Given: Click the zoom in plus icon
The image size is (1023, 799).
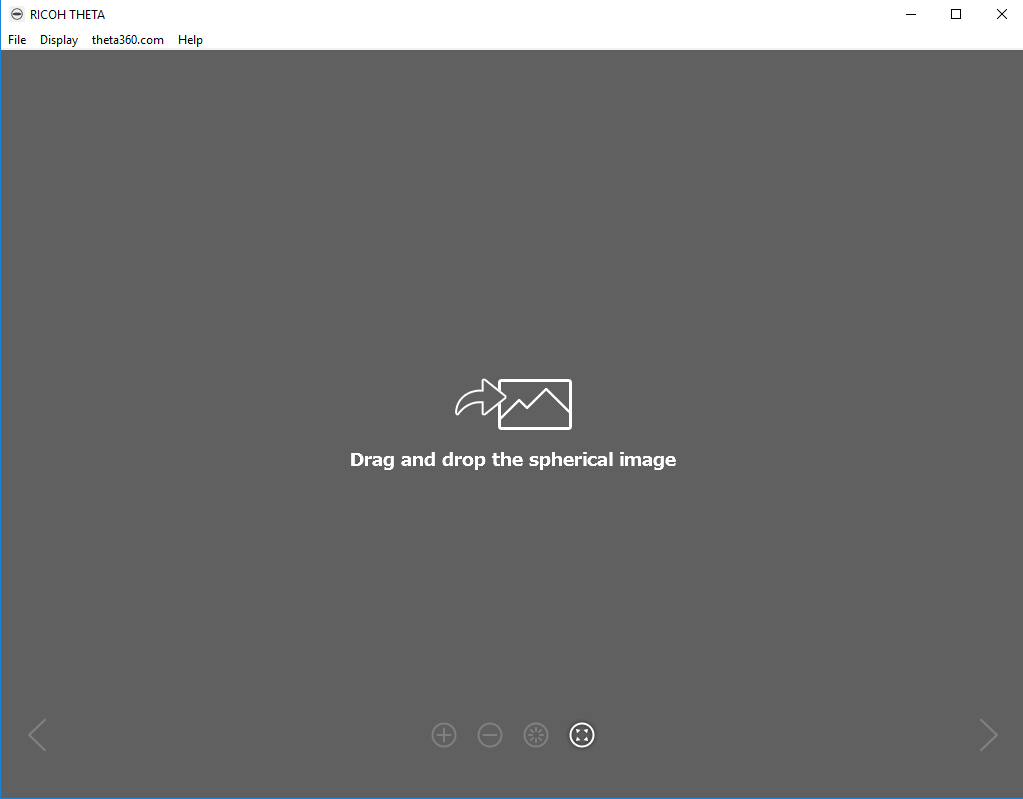Looking at the screenshot, I should click(x=444, y=735).
